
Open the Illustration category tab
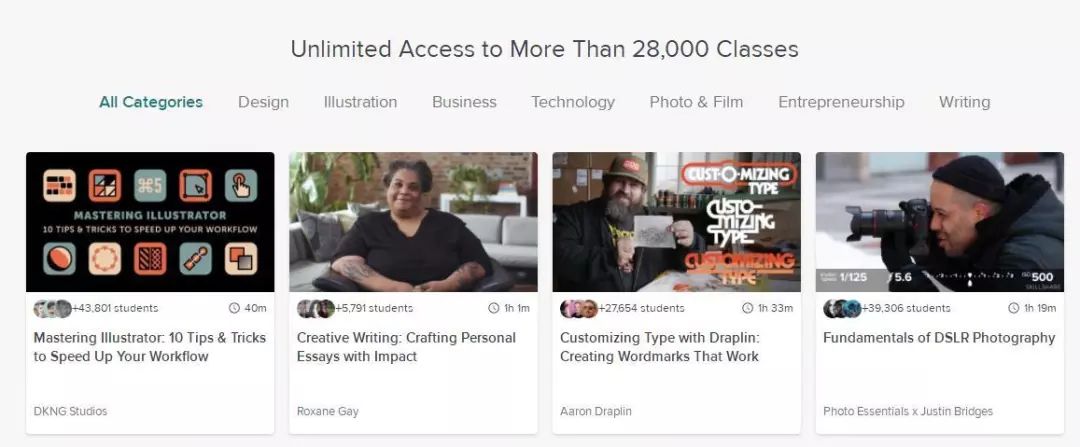(x=360, y=102)
